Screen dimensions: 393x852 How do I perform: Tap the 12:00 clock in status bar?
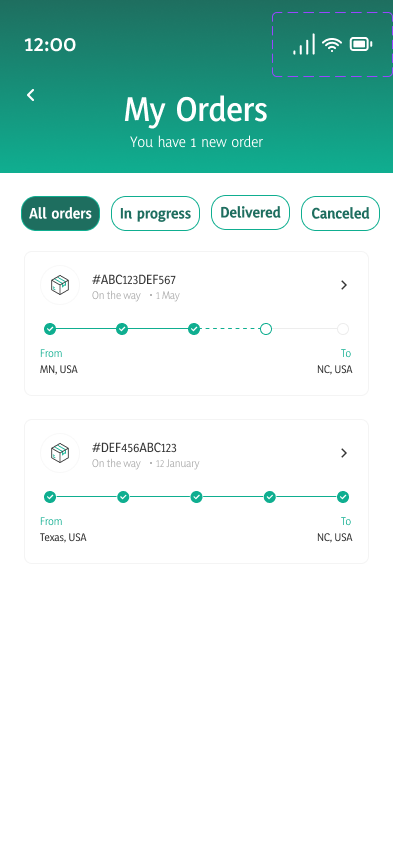coord(50,45)
